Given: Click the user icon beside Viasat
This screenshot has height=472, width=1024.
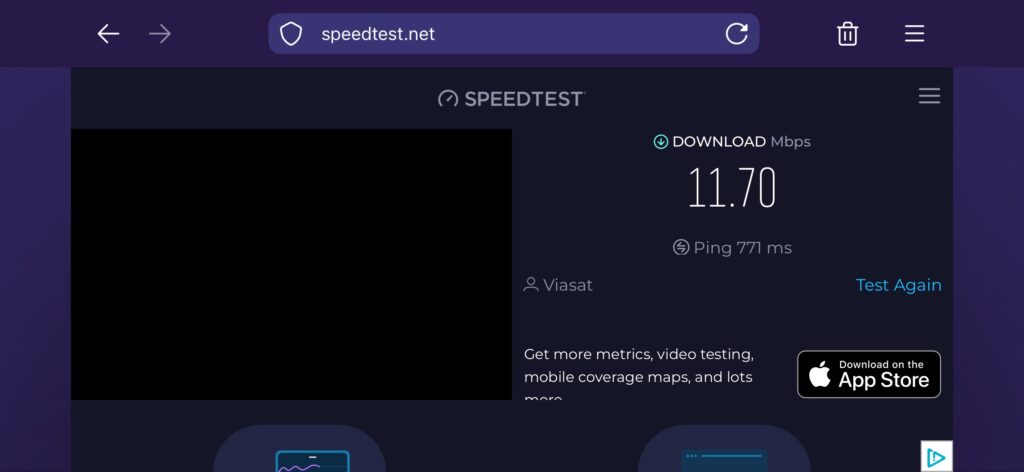Looking at the screenshot, I should tap(531, 285).
